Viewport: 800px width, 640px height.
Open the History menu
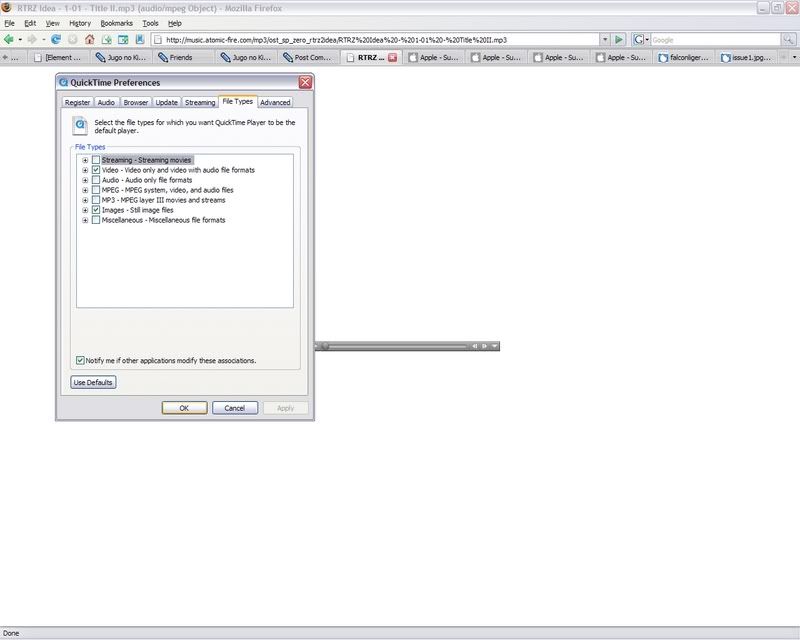point(80,23)
